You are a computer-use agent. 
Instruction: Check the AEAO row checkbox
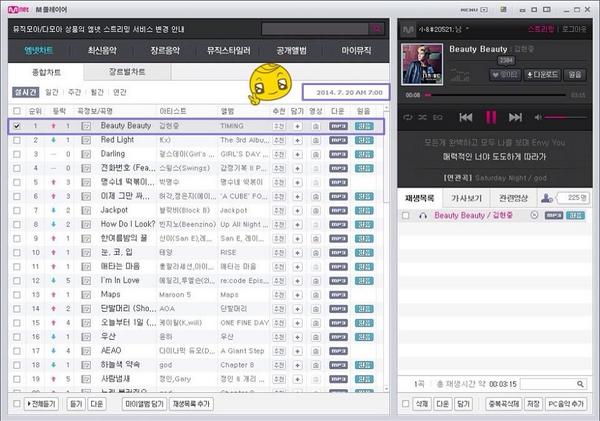(x=17, y=351)
